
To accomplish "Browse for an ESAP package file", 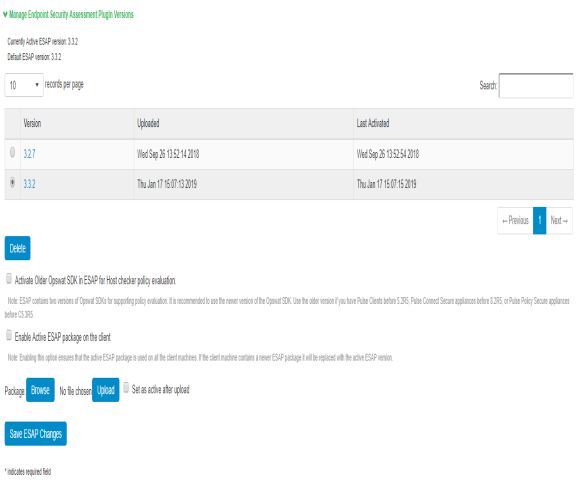I will [x=40, y=390].
